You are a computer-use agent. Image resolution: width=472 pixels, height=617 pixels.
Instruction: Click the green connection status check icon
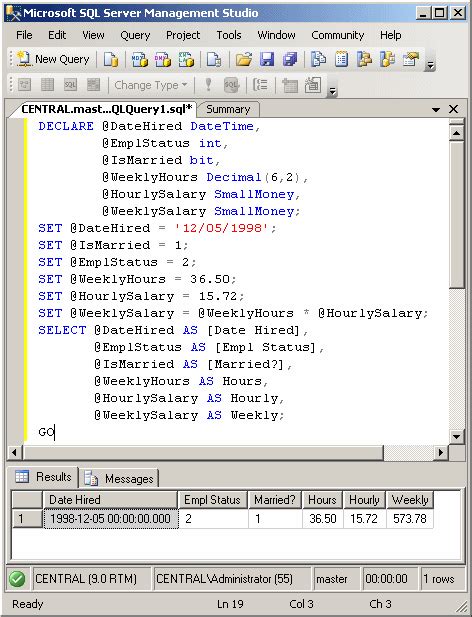point(17,579)
